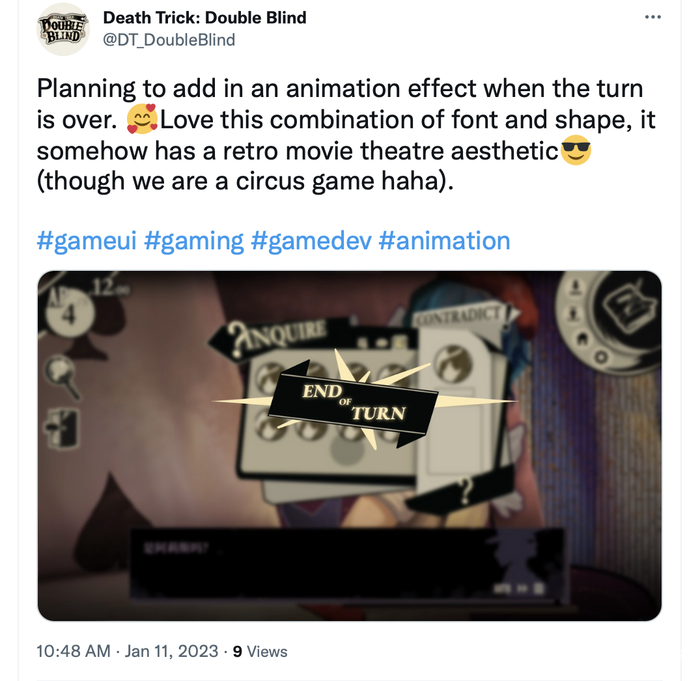Click the exit door icon in game image
Viewport: 700px width, 681px height.
pyautogui.click(x=63, y=428)
